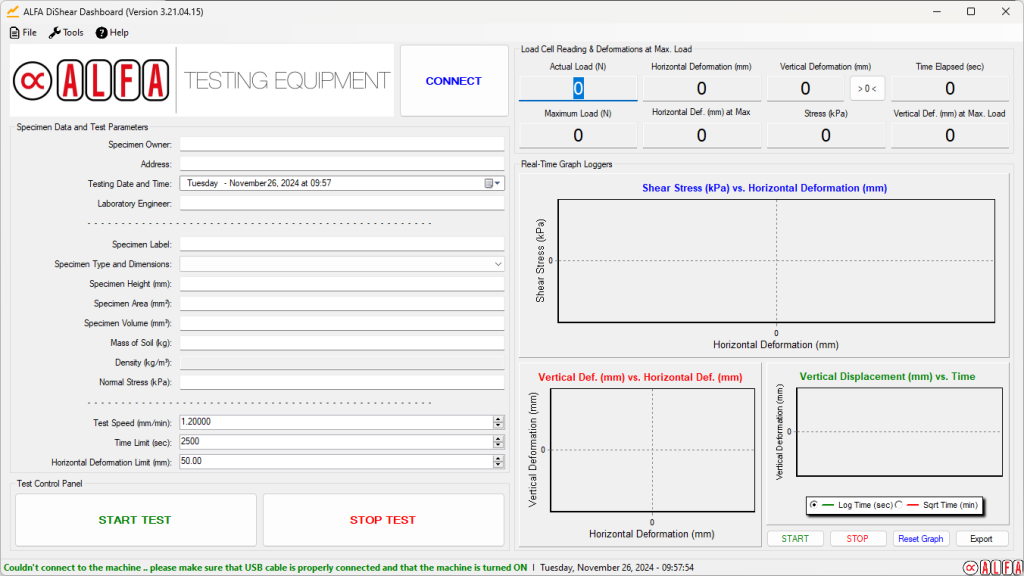Viewport: 1024px width, 576px height.
Task: Select the Sqrt Time (min) radio button
Action: (x=898, y=505)
